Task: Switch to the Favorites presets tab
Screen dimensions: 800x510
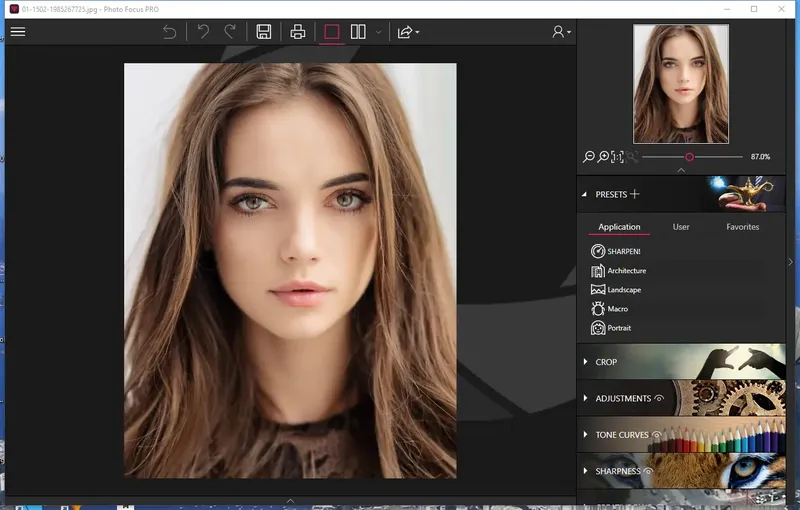Action: 742,227
